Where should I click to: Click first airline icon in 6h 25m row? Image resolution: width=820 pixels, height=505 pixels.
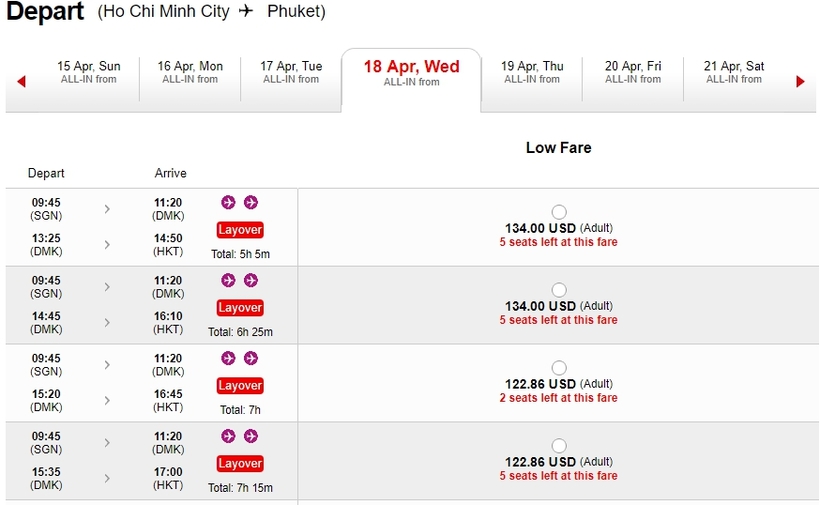[x=228, y=280]
